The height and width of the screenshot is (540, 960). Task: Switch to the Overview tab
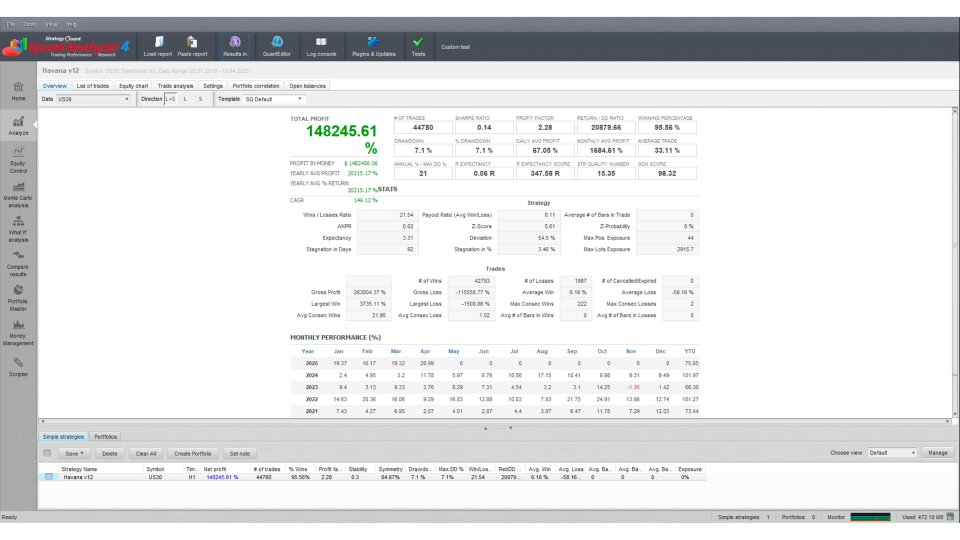click(54, 86)
